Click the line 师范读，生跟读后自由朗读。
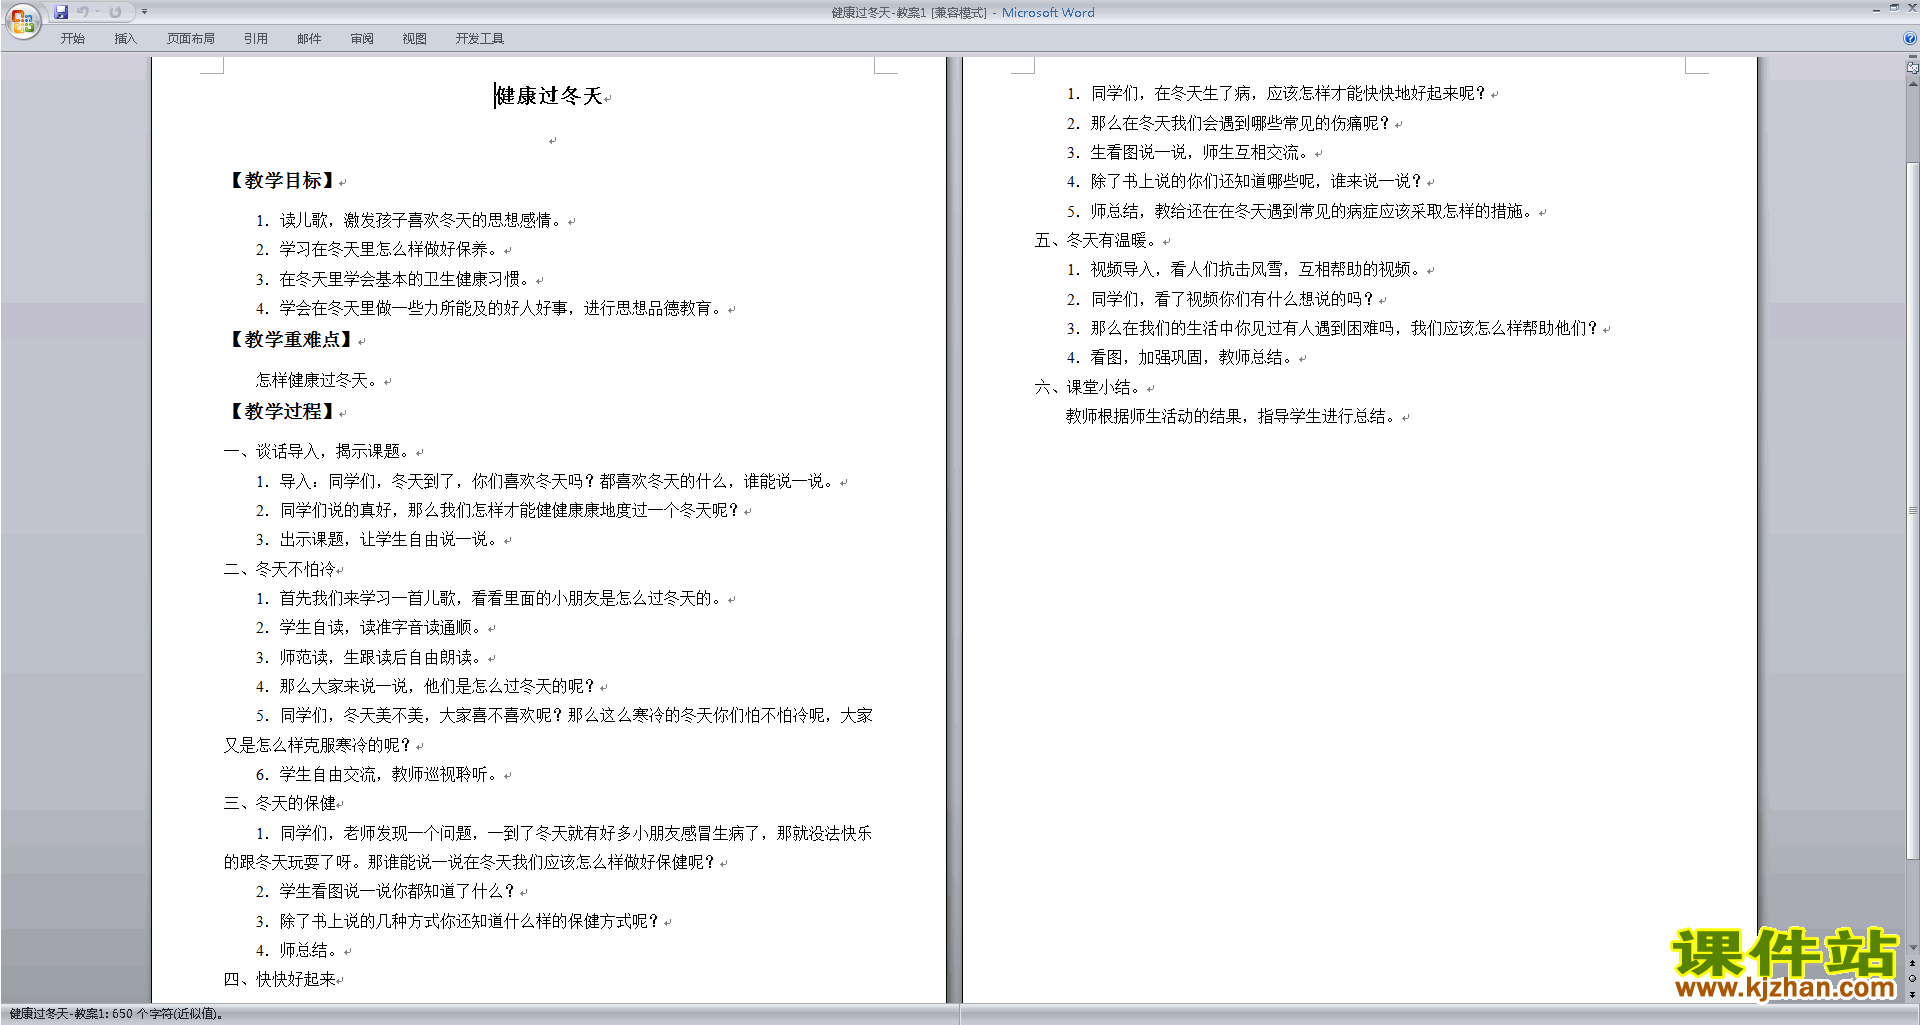 pos(383,657)
